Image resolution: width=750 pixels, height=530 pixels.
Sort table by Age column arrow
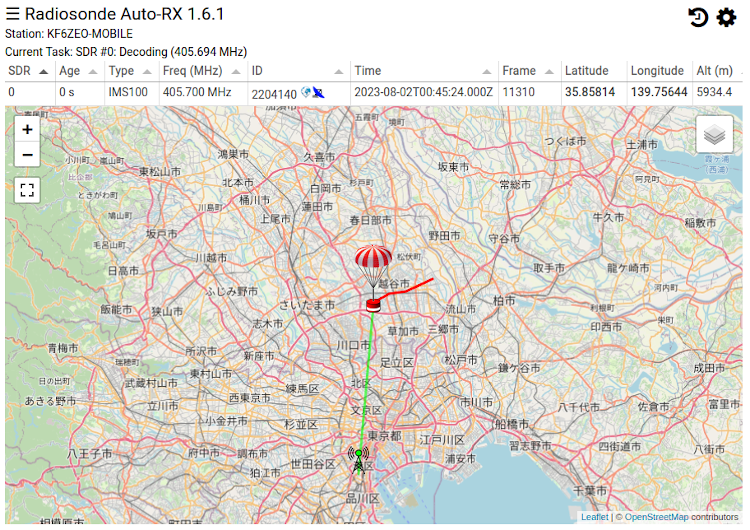click(x=93, y=72)
